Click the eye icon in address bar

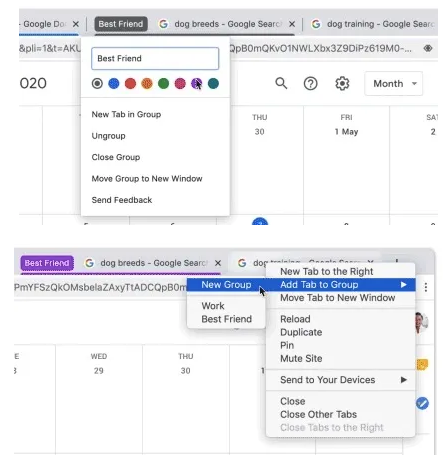point(428,48)
